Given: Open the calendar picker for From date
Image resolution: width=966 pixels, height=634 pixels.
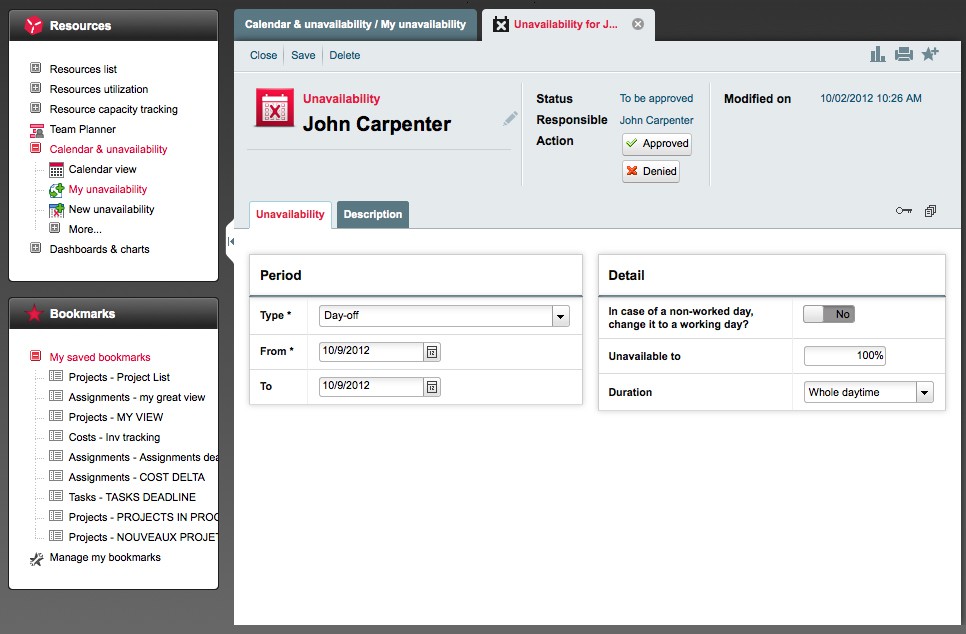Looking at the screenshot, I should coord(432,351).
